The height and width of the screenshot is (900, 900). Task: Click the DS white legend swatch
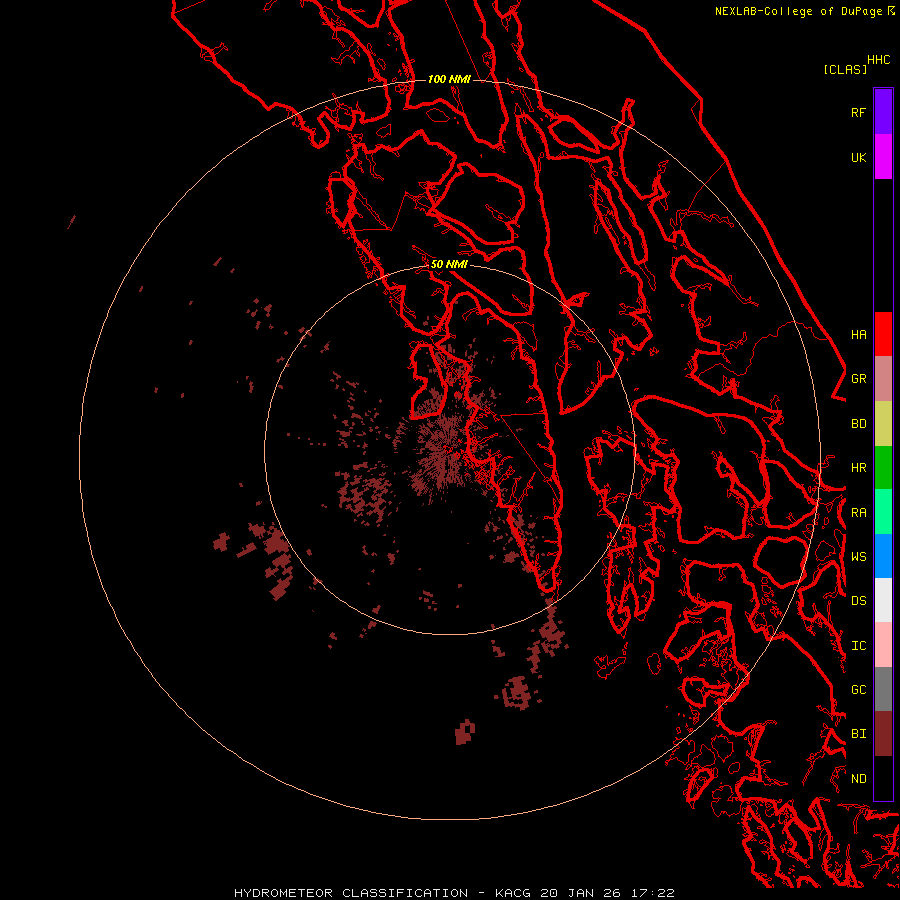(883, 600)
